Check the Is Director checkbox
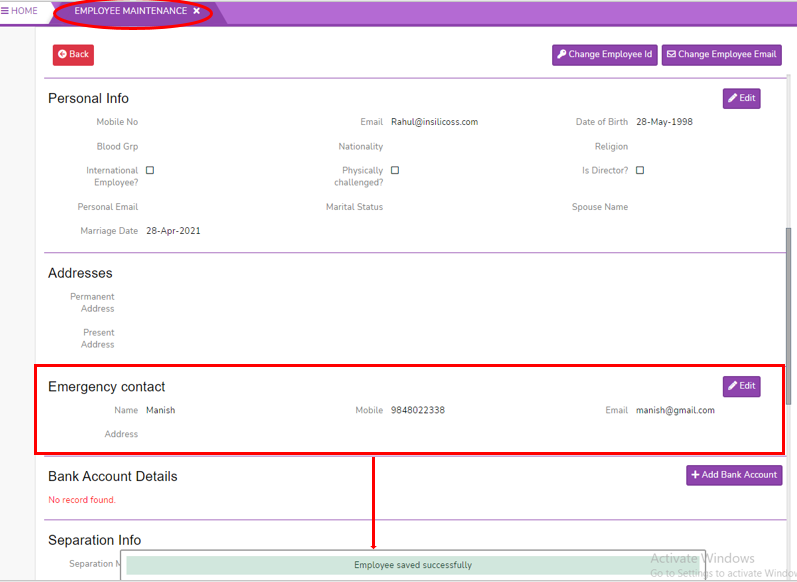The height and width of the screenshot is (582, 797). (x=640, y=171)
